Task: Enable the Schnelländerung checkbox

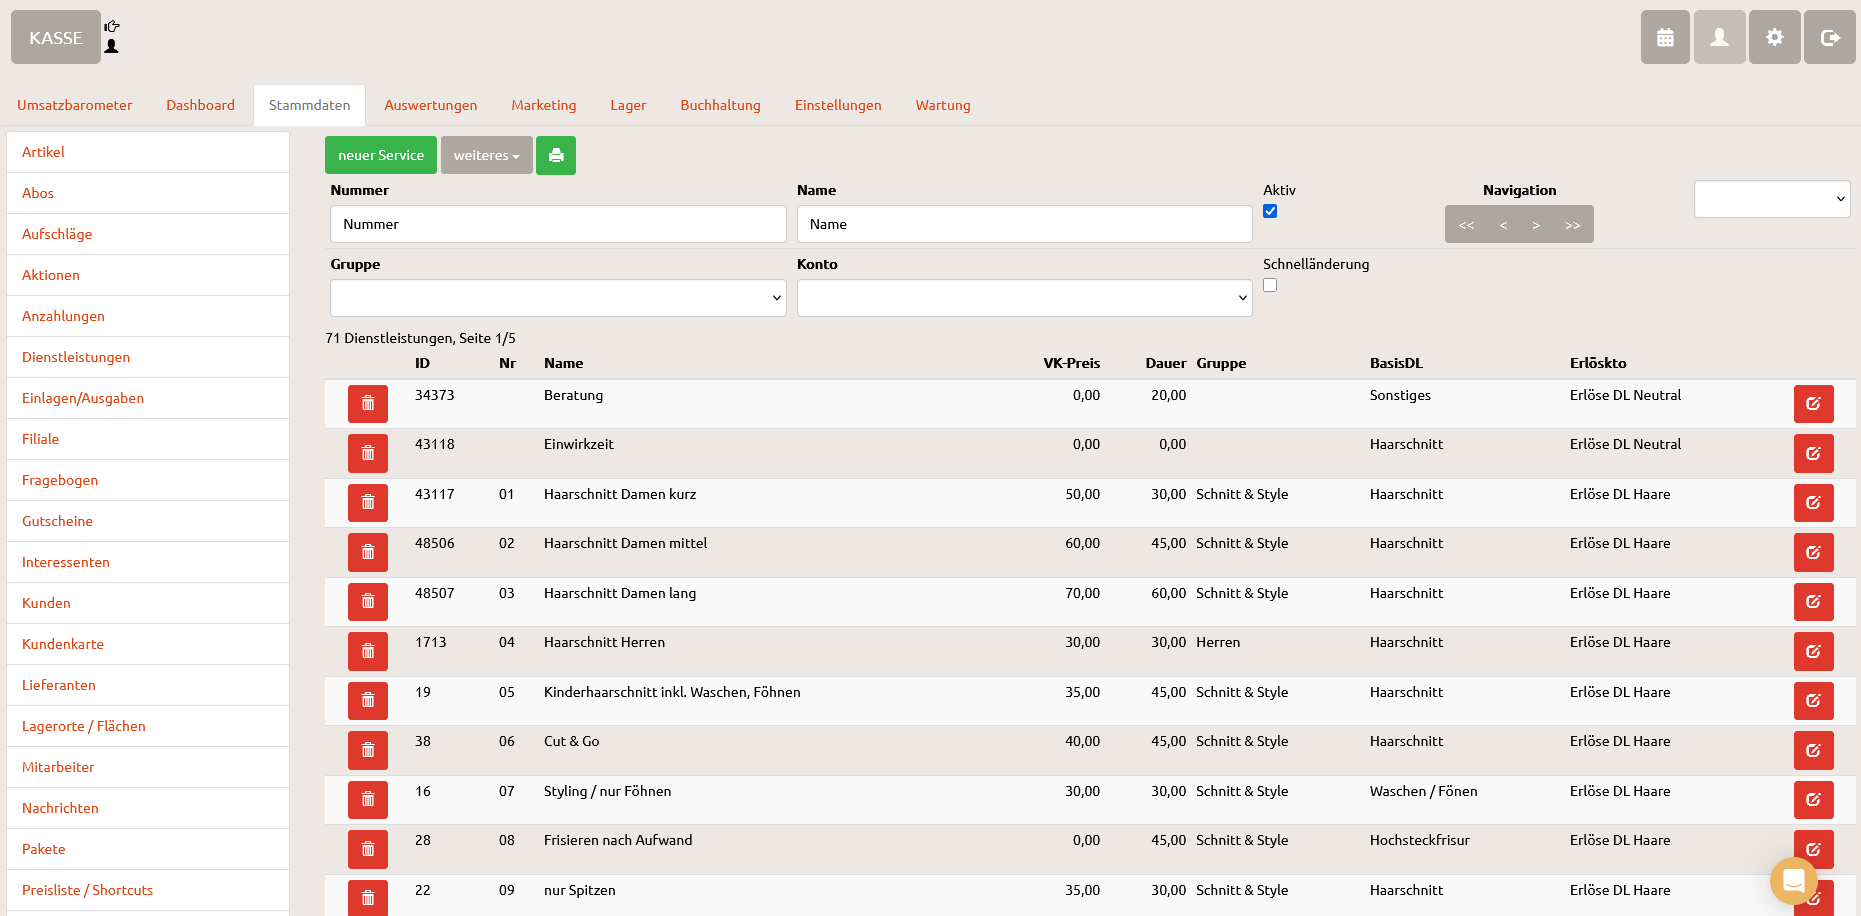Action: [1270, 285]
